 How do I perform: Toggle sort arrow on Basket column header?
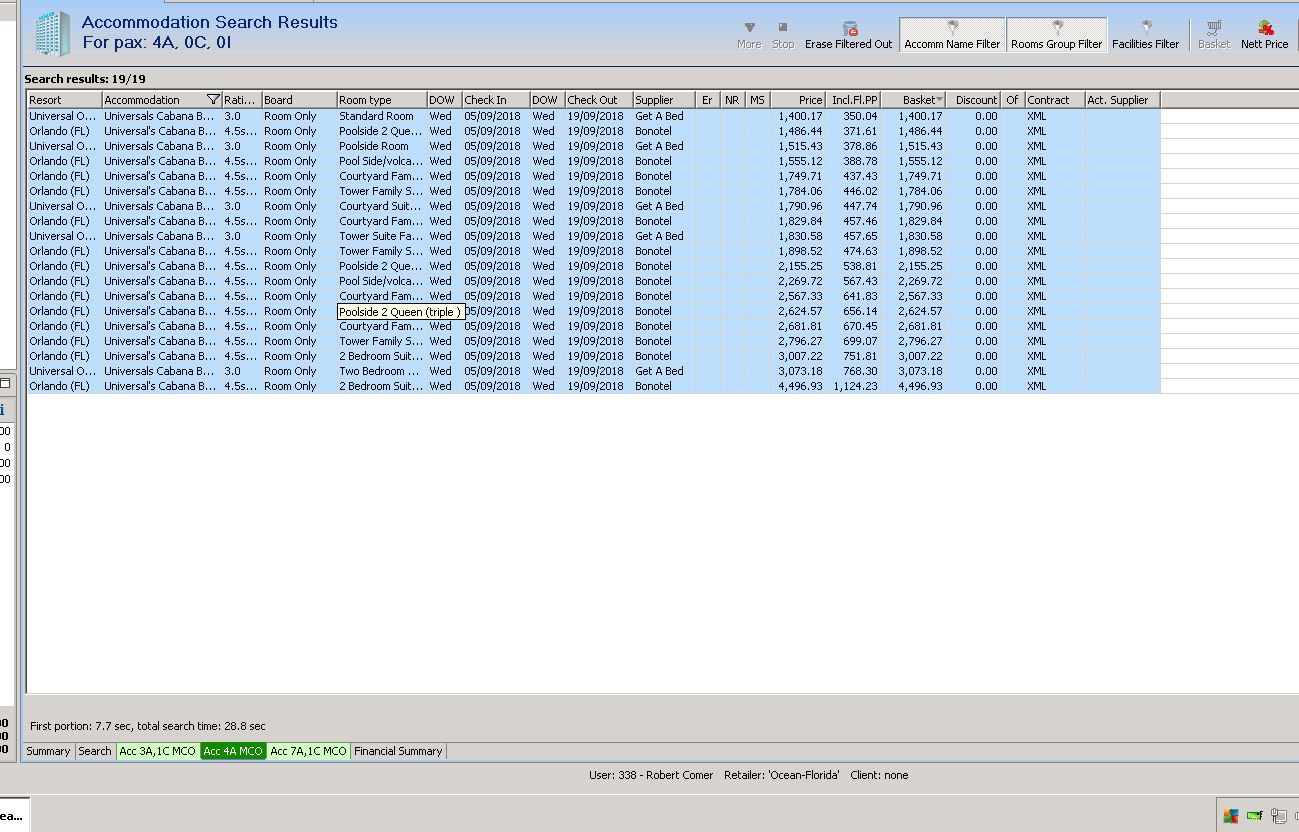(939, 100)
